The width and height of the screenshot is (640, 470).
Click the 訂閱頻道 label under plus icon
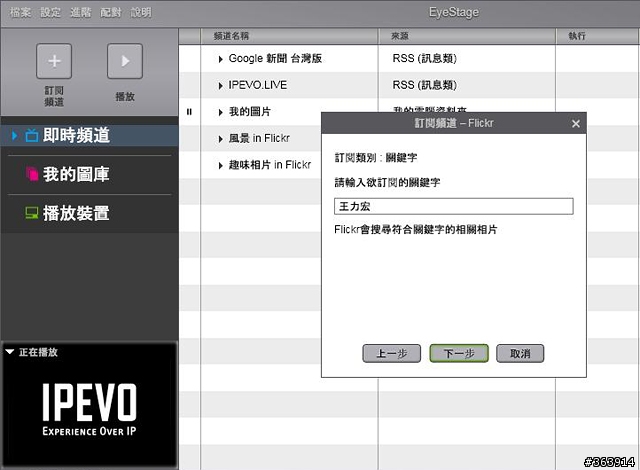point(54,96)
